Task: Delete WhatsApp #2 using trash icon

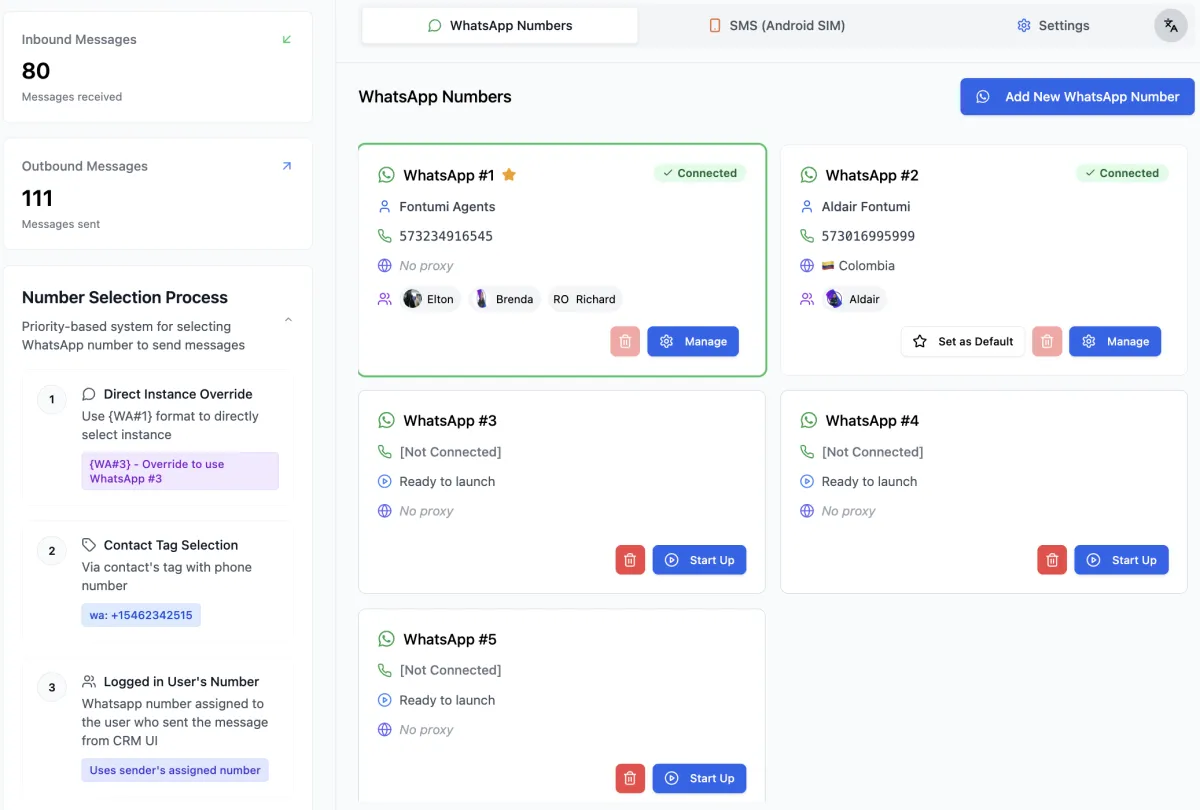Action: click(x=1047, y=341)
